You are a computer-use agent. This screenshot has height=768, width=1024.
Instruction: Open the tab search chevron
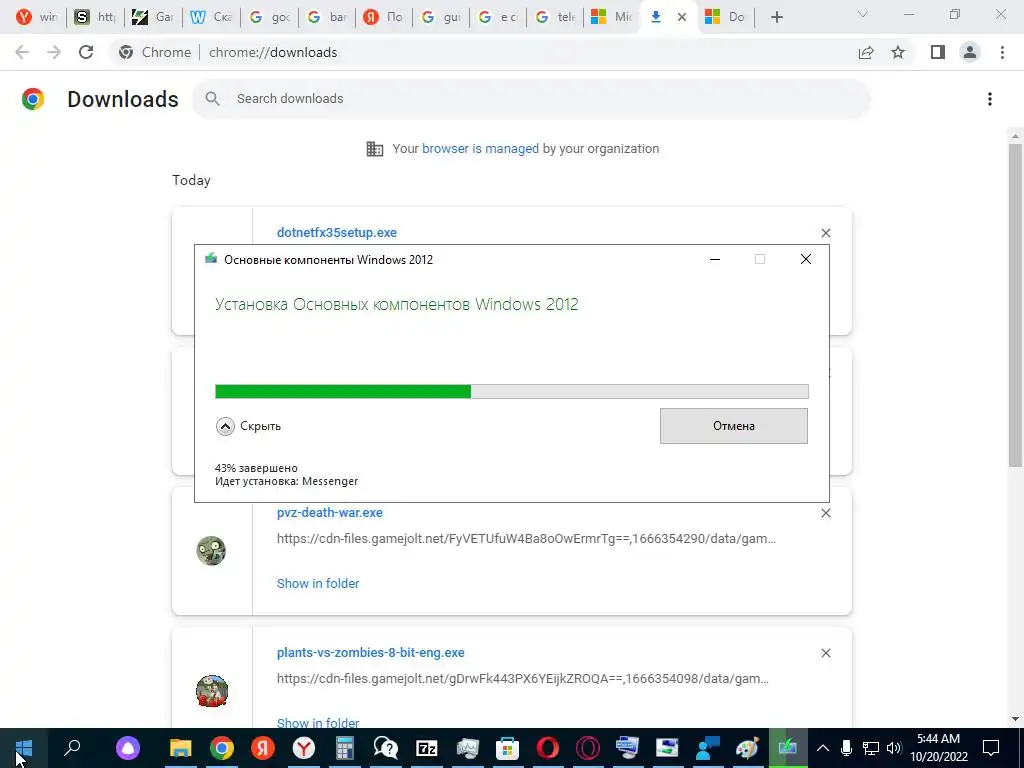863,14
